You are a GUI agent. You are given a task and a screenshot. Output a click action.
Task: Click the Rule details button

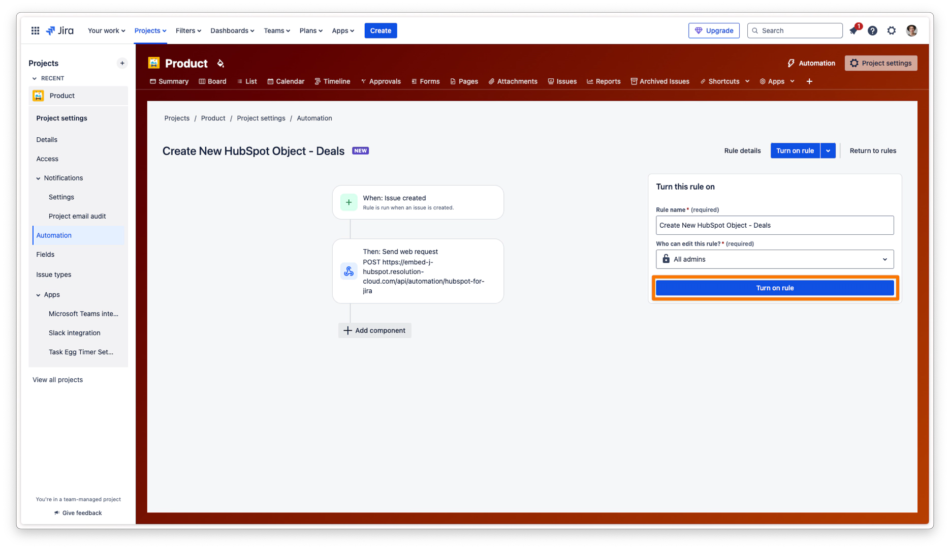click(x=742, y=151)
